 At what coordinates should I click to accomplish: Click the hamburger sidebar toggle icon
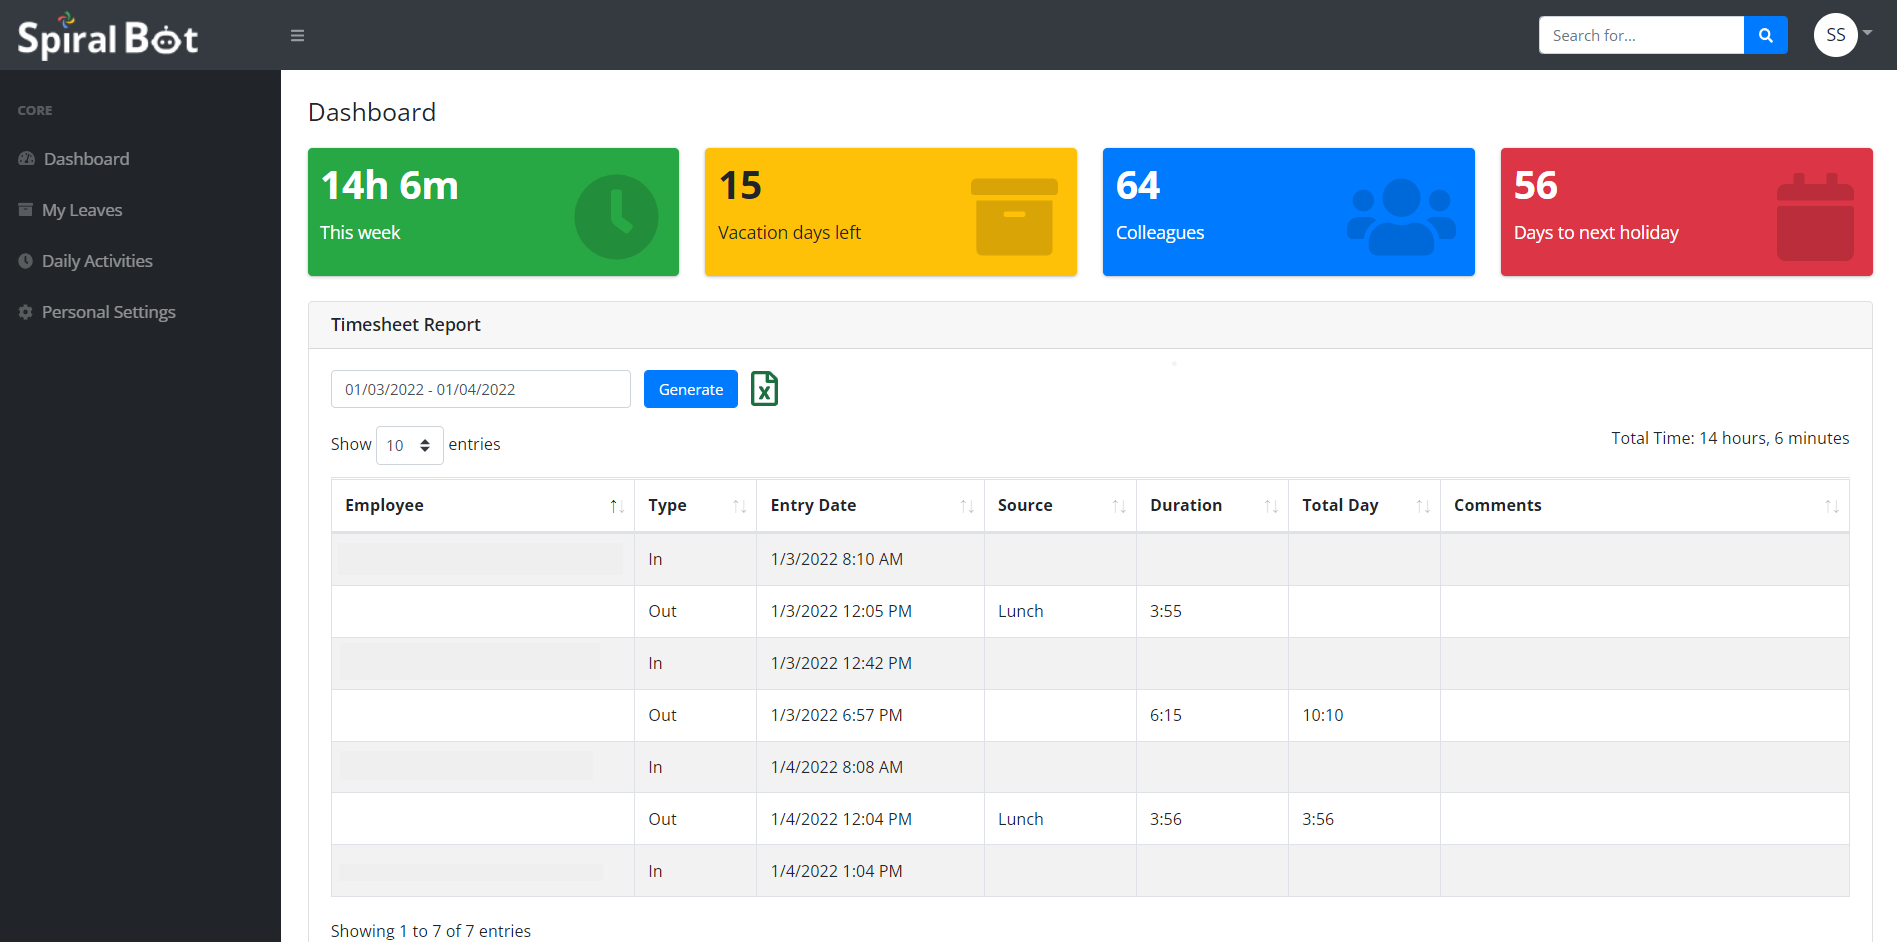(297, 36)
